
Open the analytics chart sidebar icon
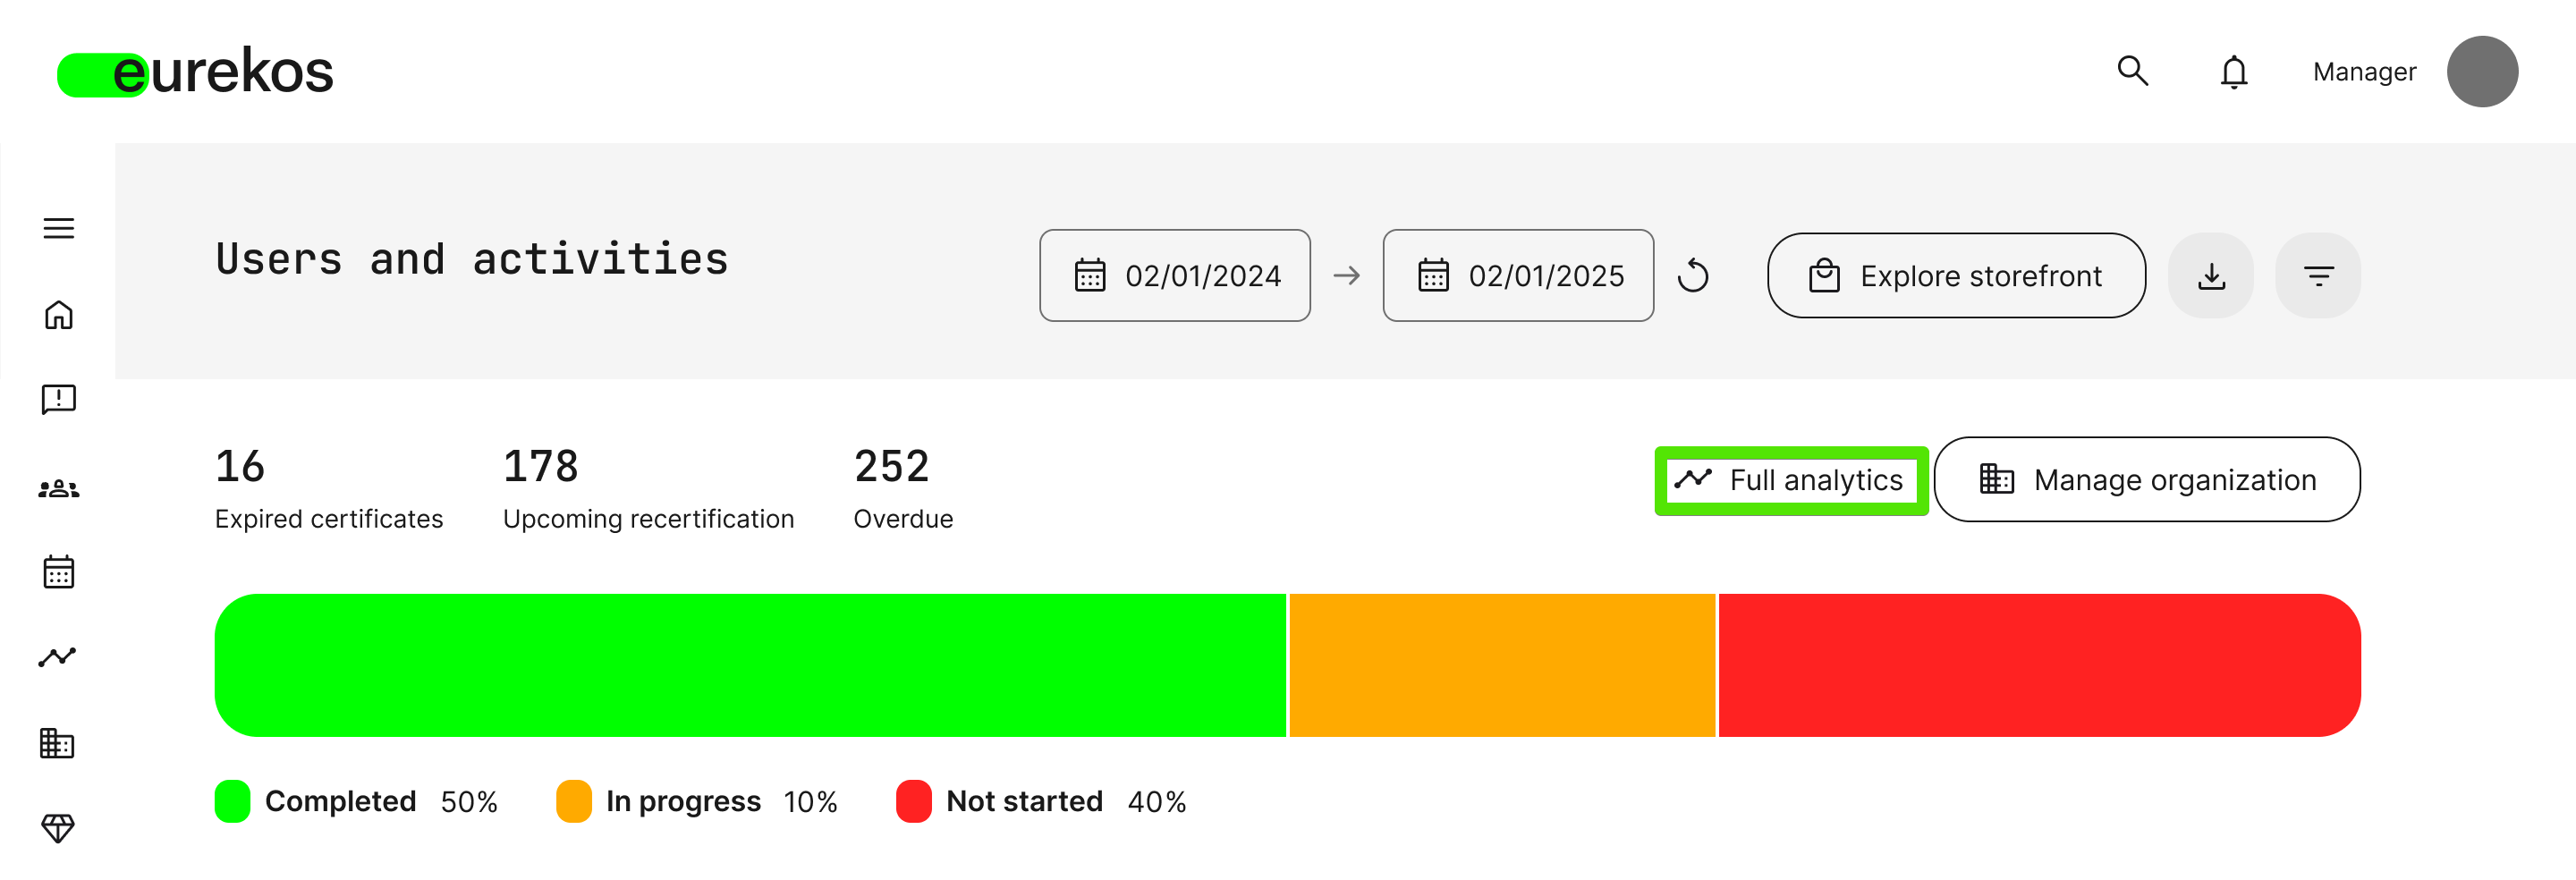[x=57, y=657]
